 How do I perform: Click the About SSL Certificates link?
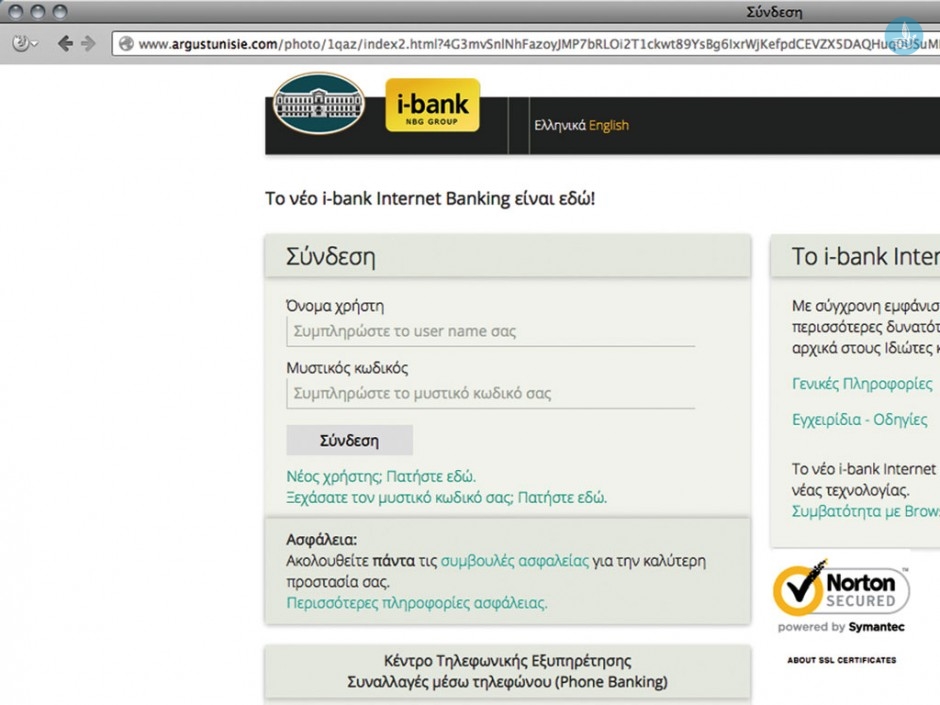point(842,660)
